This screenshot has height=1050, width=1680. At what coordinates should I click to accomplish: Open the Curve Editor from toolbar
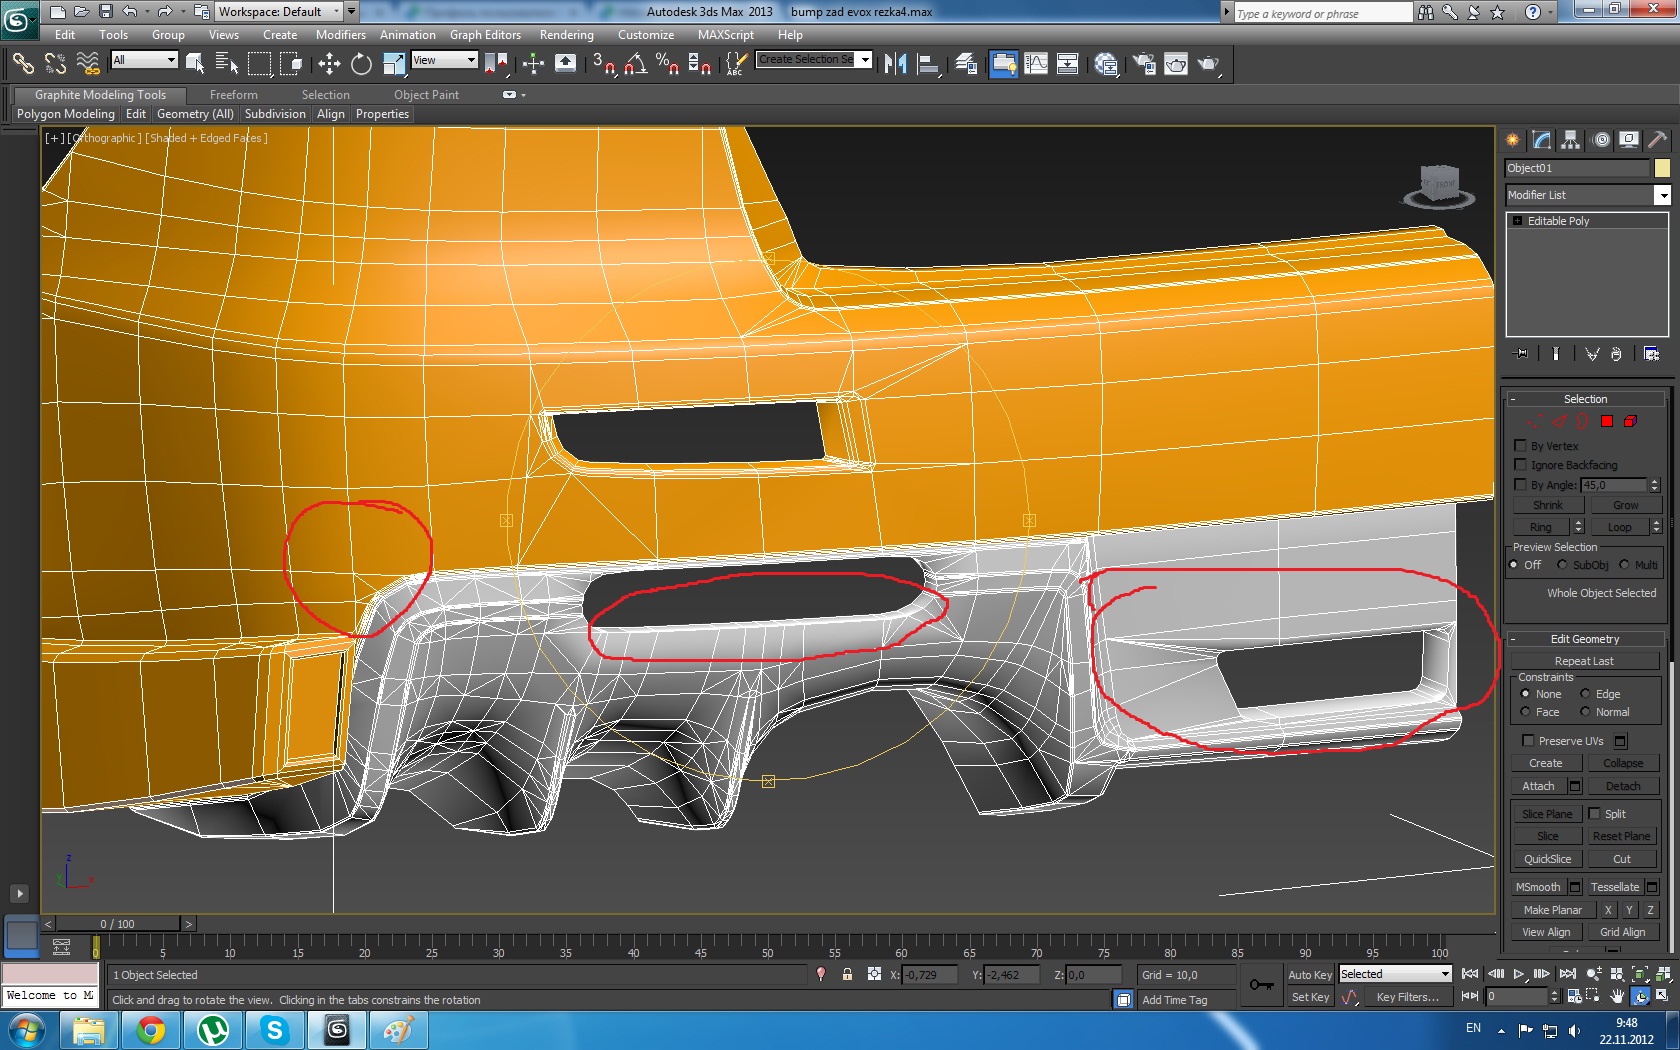tap(1036, 64)
